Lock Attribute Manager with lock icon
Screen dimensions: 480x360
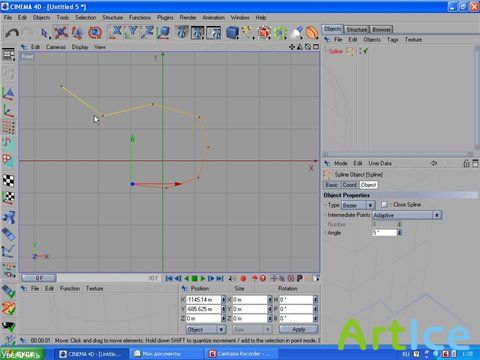point(466,163)
